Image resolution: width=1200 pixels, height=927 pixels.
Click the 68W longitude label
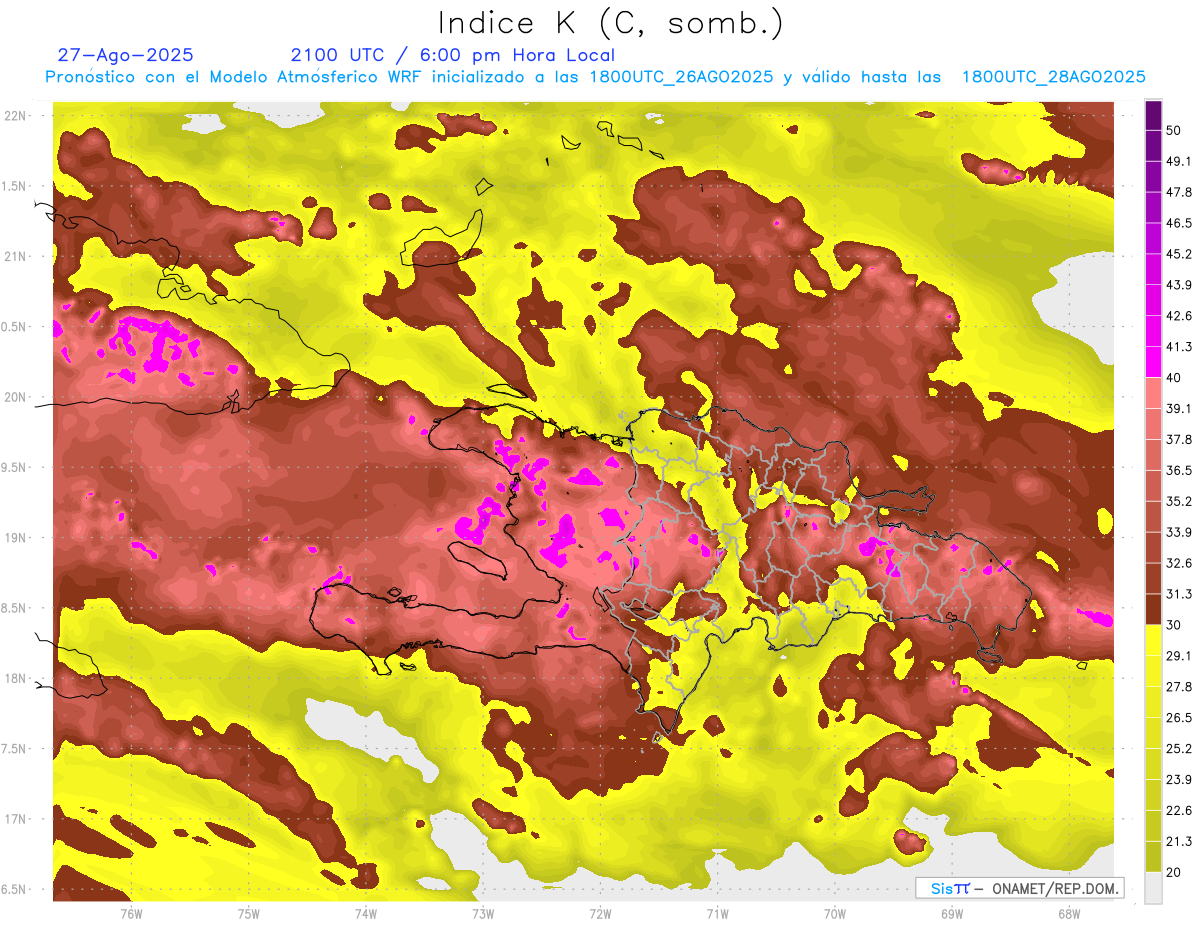tap(1069, 913)
